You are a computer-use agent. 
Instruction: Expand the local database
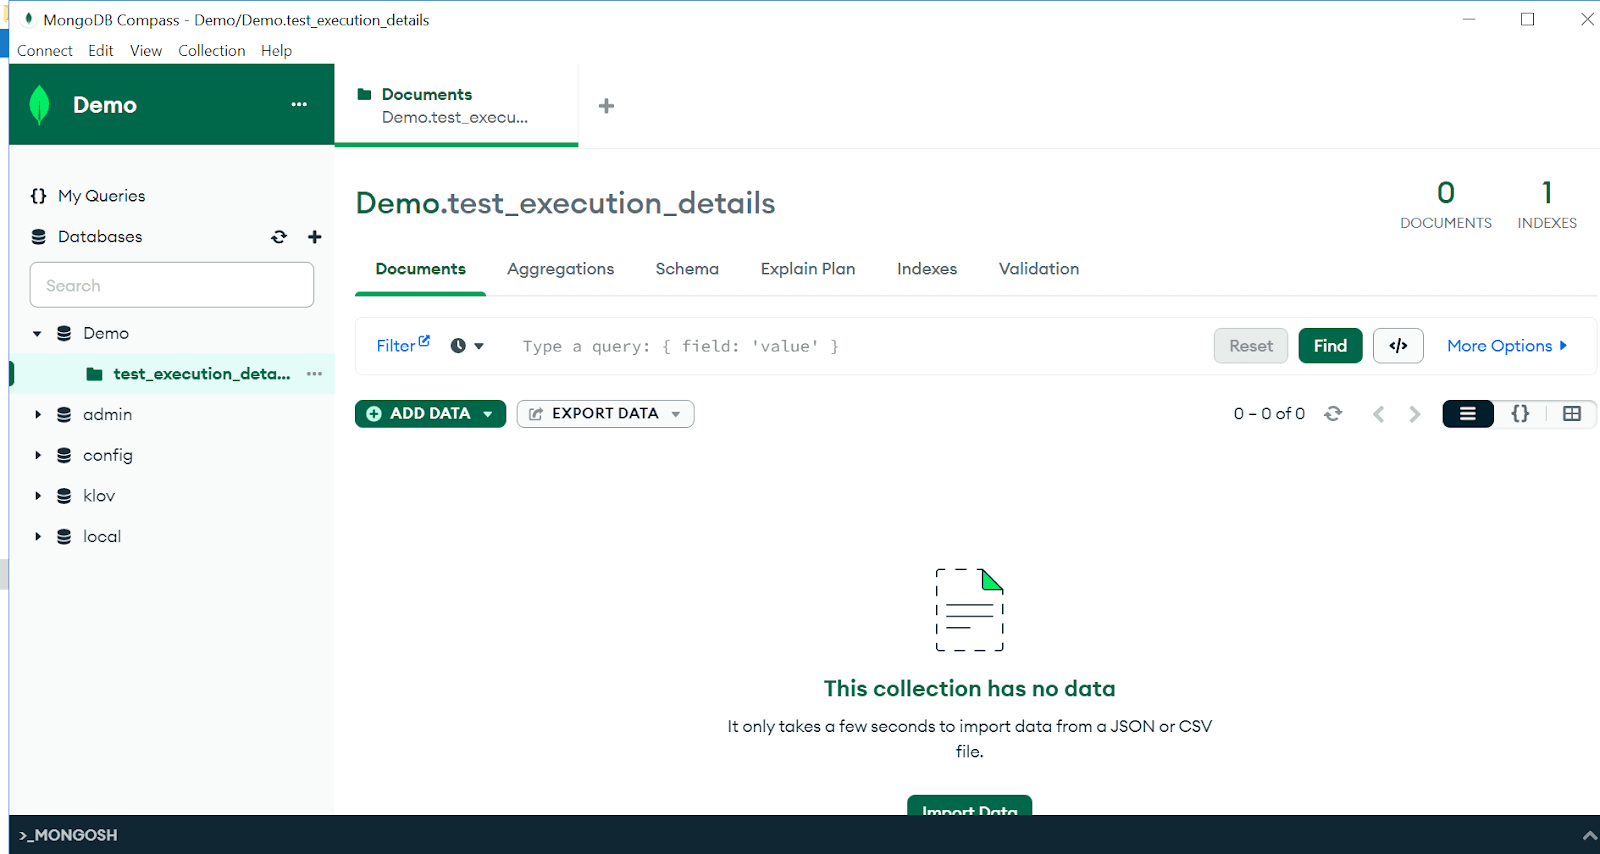[38, 537]
